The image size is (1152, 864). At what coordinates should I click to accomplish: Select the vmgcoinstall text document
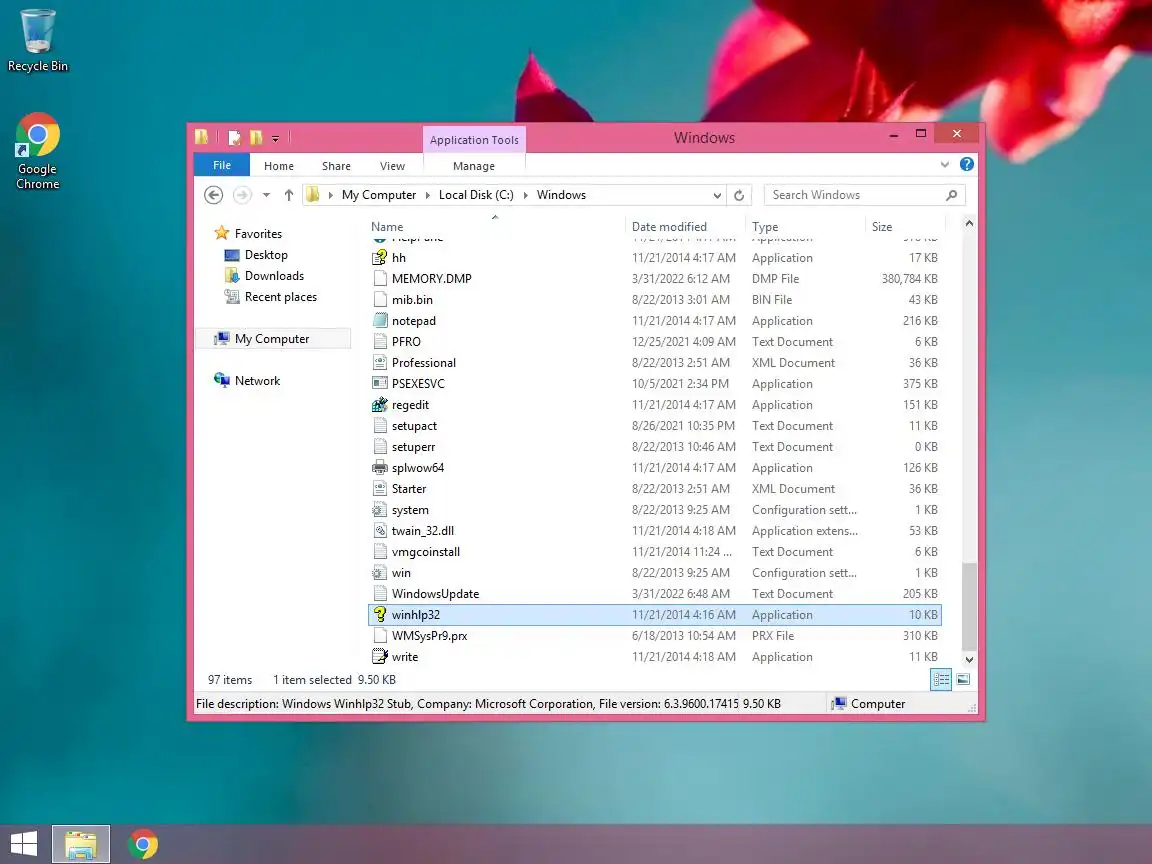[x=655, y=552]
